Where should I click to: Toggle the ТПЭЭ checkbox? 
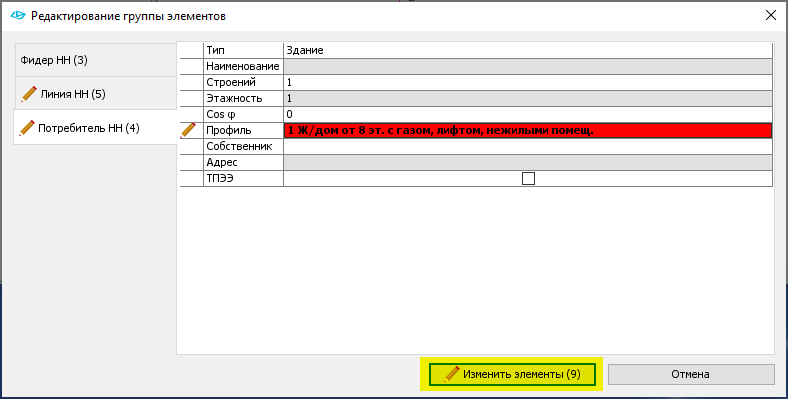tap(528, 178)
